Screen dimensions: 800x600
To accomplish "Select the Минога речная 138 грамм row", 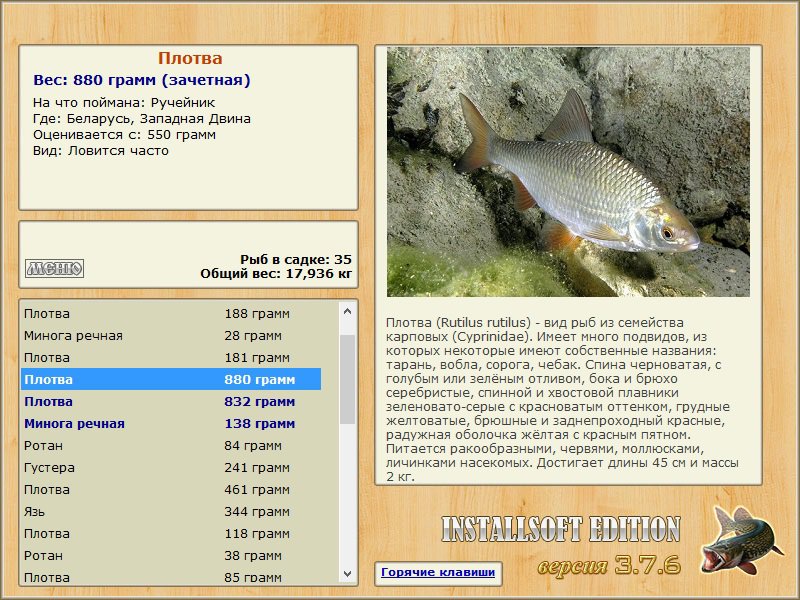I will [x=171, y=423].
